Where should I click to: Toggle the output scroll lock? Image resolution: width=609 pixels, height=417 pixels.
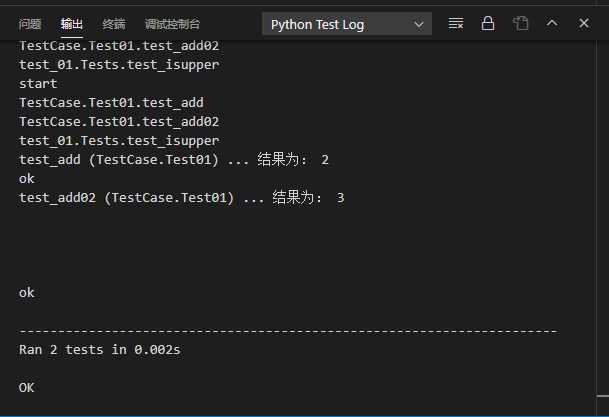tap(488, 23)
